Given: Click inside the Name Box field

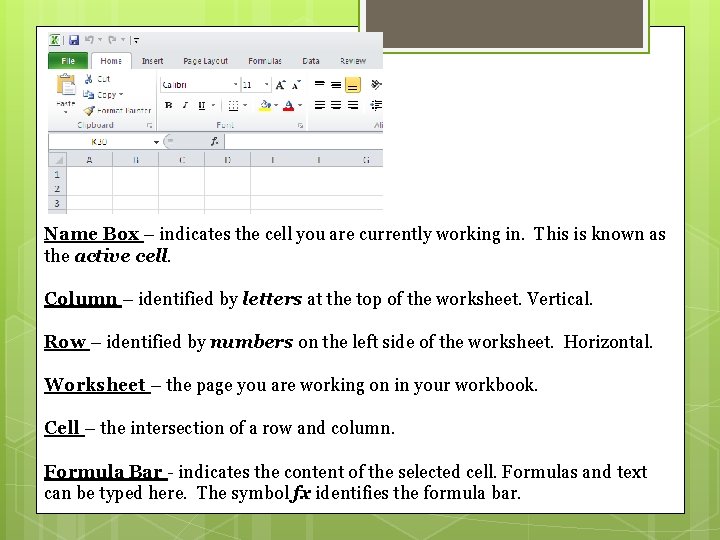Looking at the screenshot, I should point(100,141).
